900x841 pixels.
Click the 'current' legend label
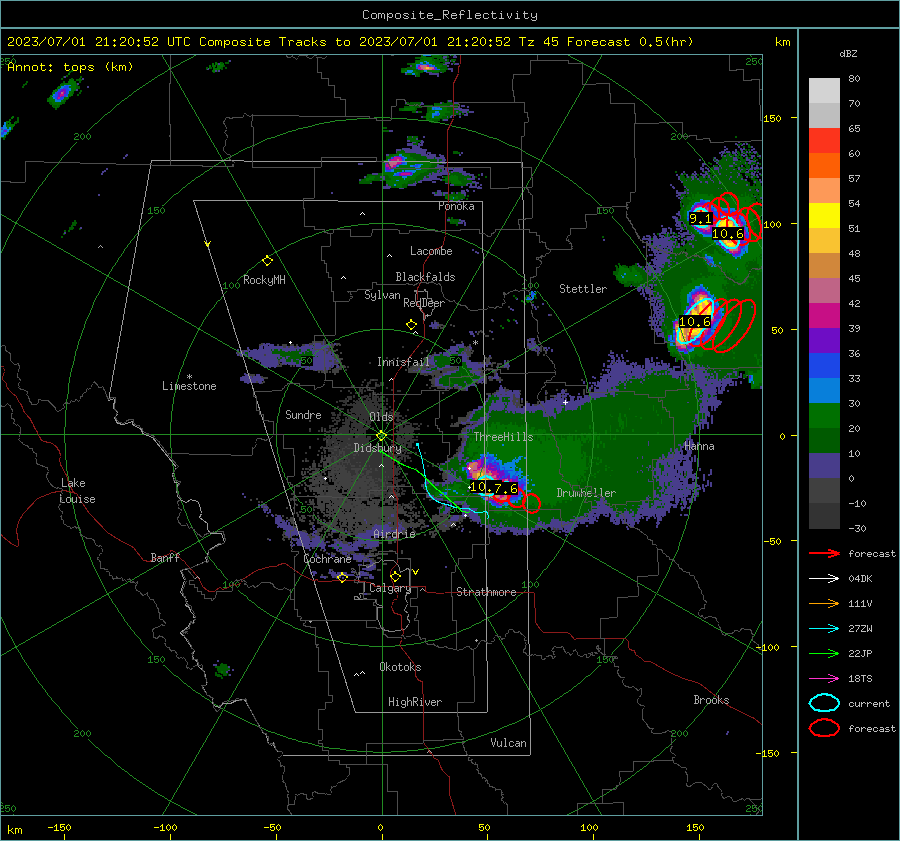(869, 703)
